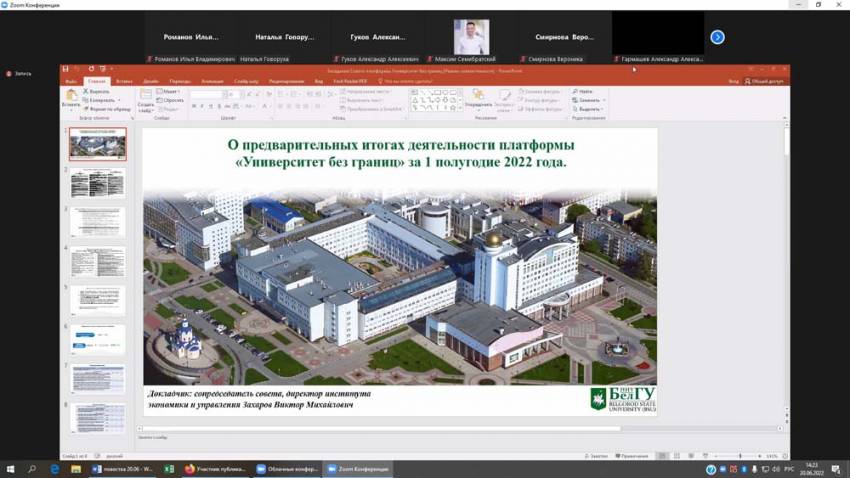Expand the Выделить (Select) dropdown
The image size is (850, 478).
[588, 109]
